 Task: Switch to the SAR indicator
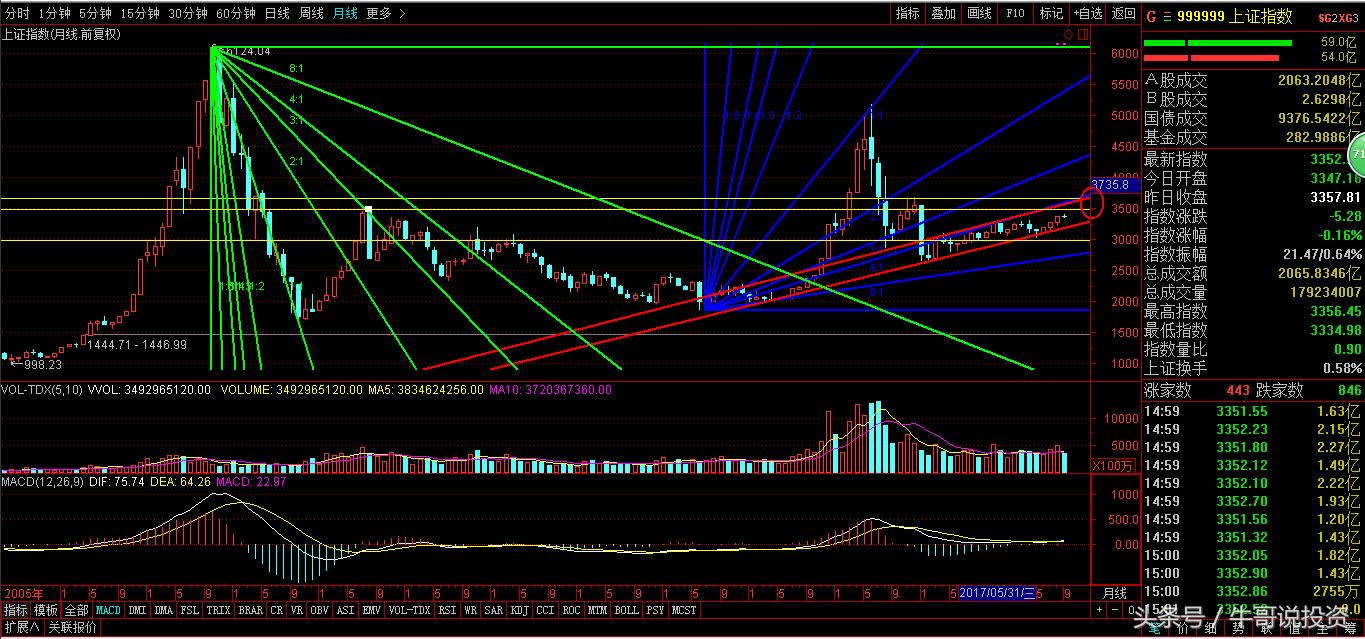tap(494, 610)
